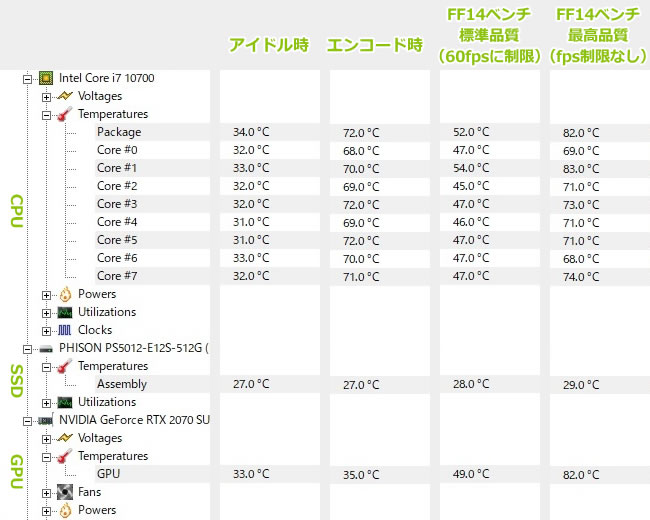Screen dimensions: 650x520
Task: Click Core #1 最高品質 value 83.0 °C
Action: pos(581,169)
